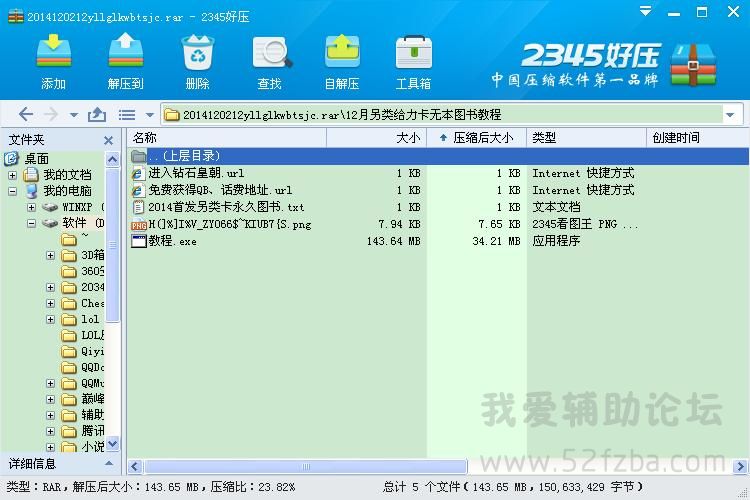This screenshot has height=500, width=750.
Task: Open the 工具箱 (Toolbox) icon
Action: pyautogui.click(x=414, y=52)
